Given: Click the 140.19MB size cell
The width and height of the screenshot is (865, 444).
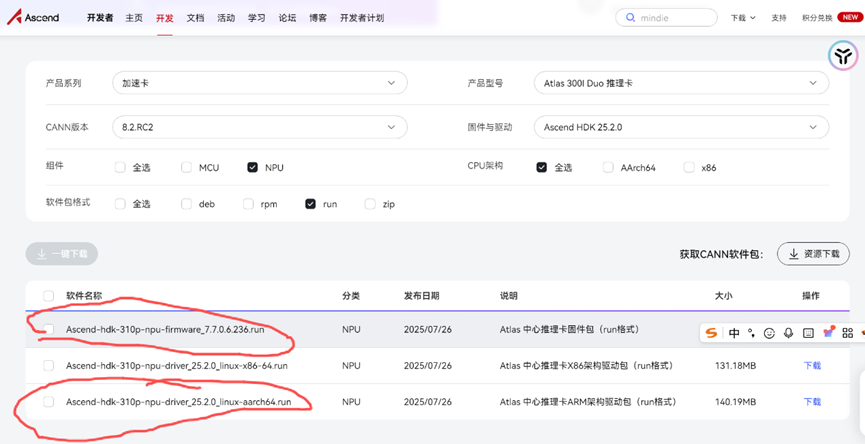Looking at the screenshot, I should pos(735,402).
